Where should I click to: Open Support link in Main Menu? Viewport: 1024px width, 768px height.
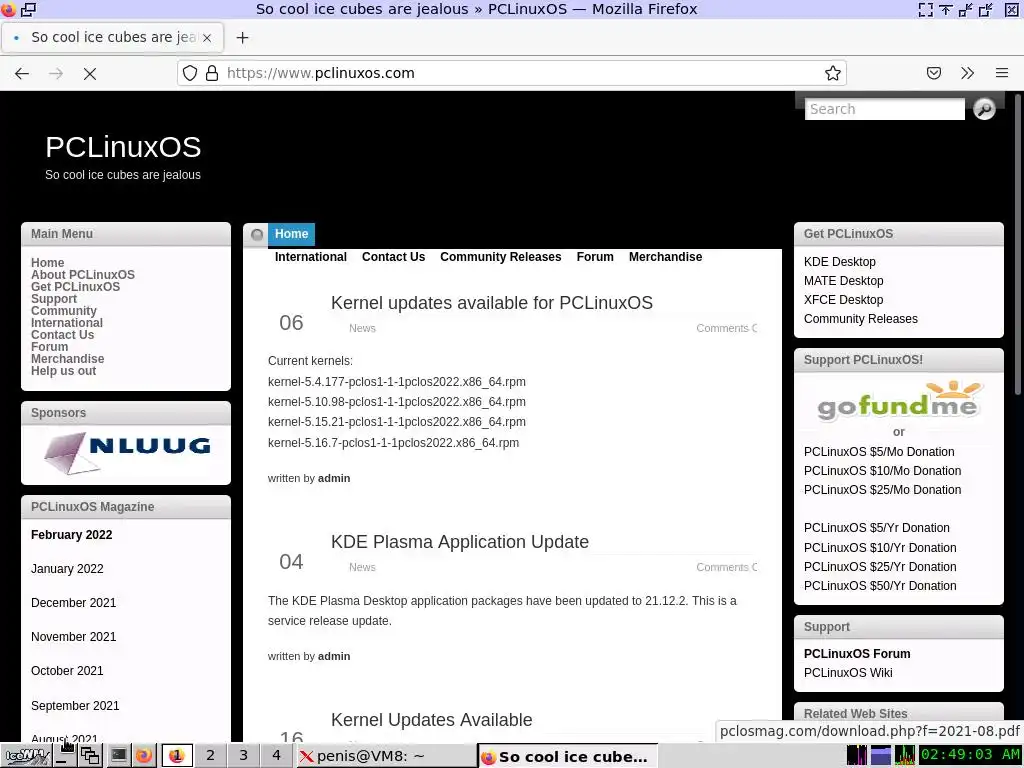(54, 298)
